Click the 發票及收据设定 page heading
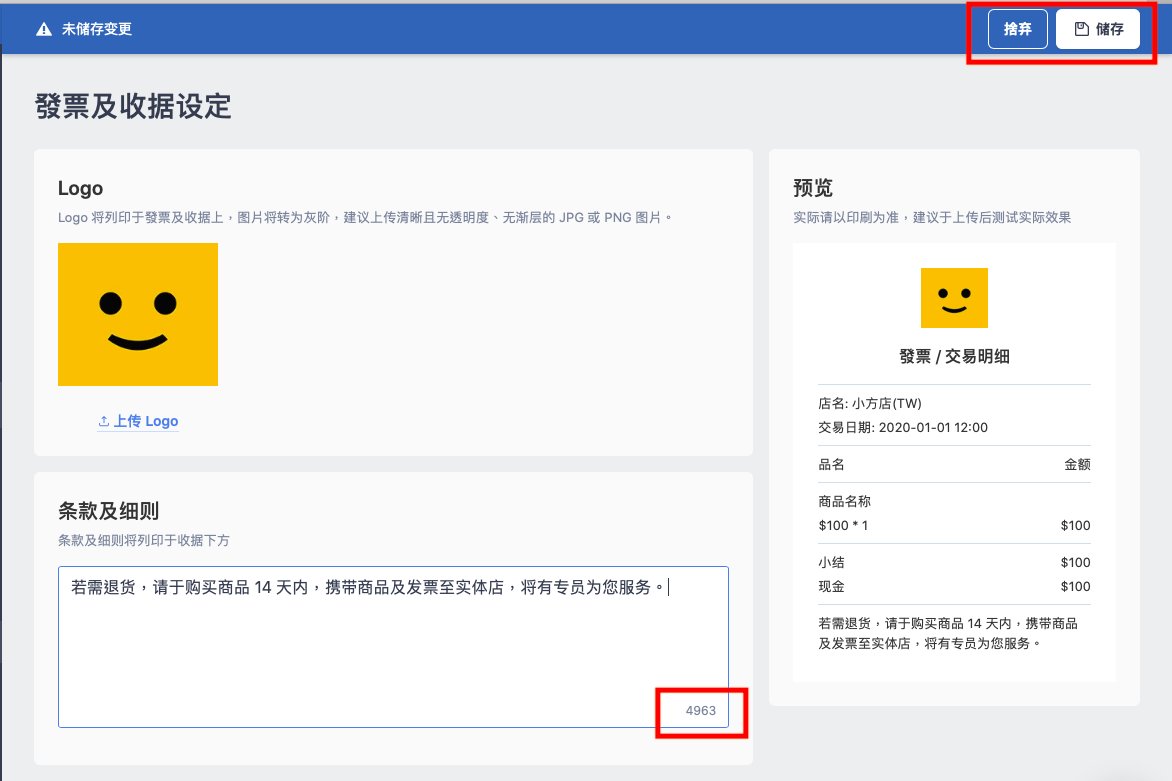Image resolution: width=1172 pixels, height=781 pixels. [133, 106]
